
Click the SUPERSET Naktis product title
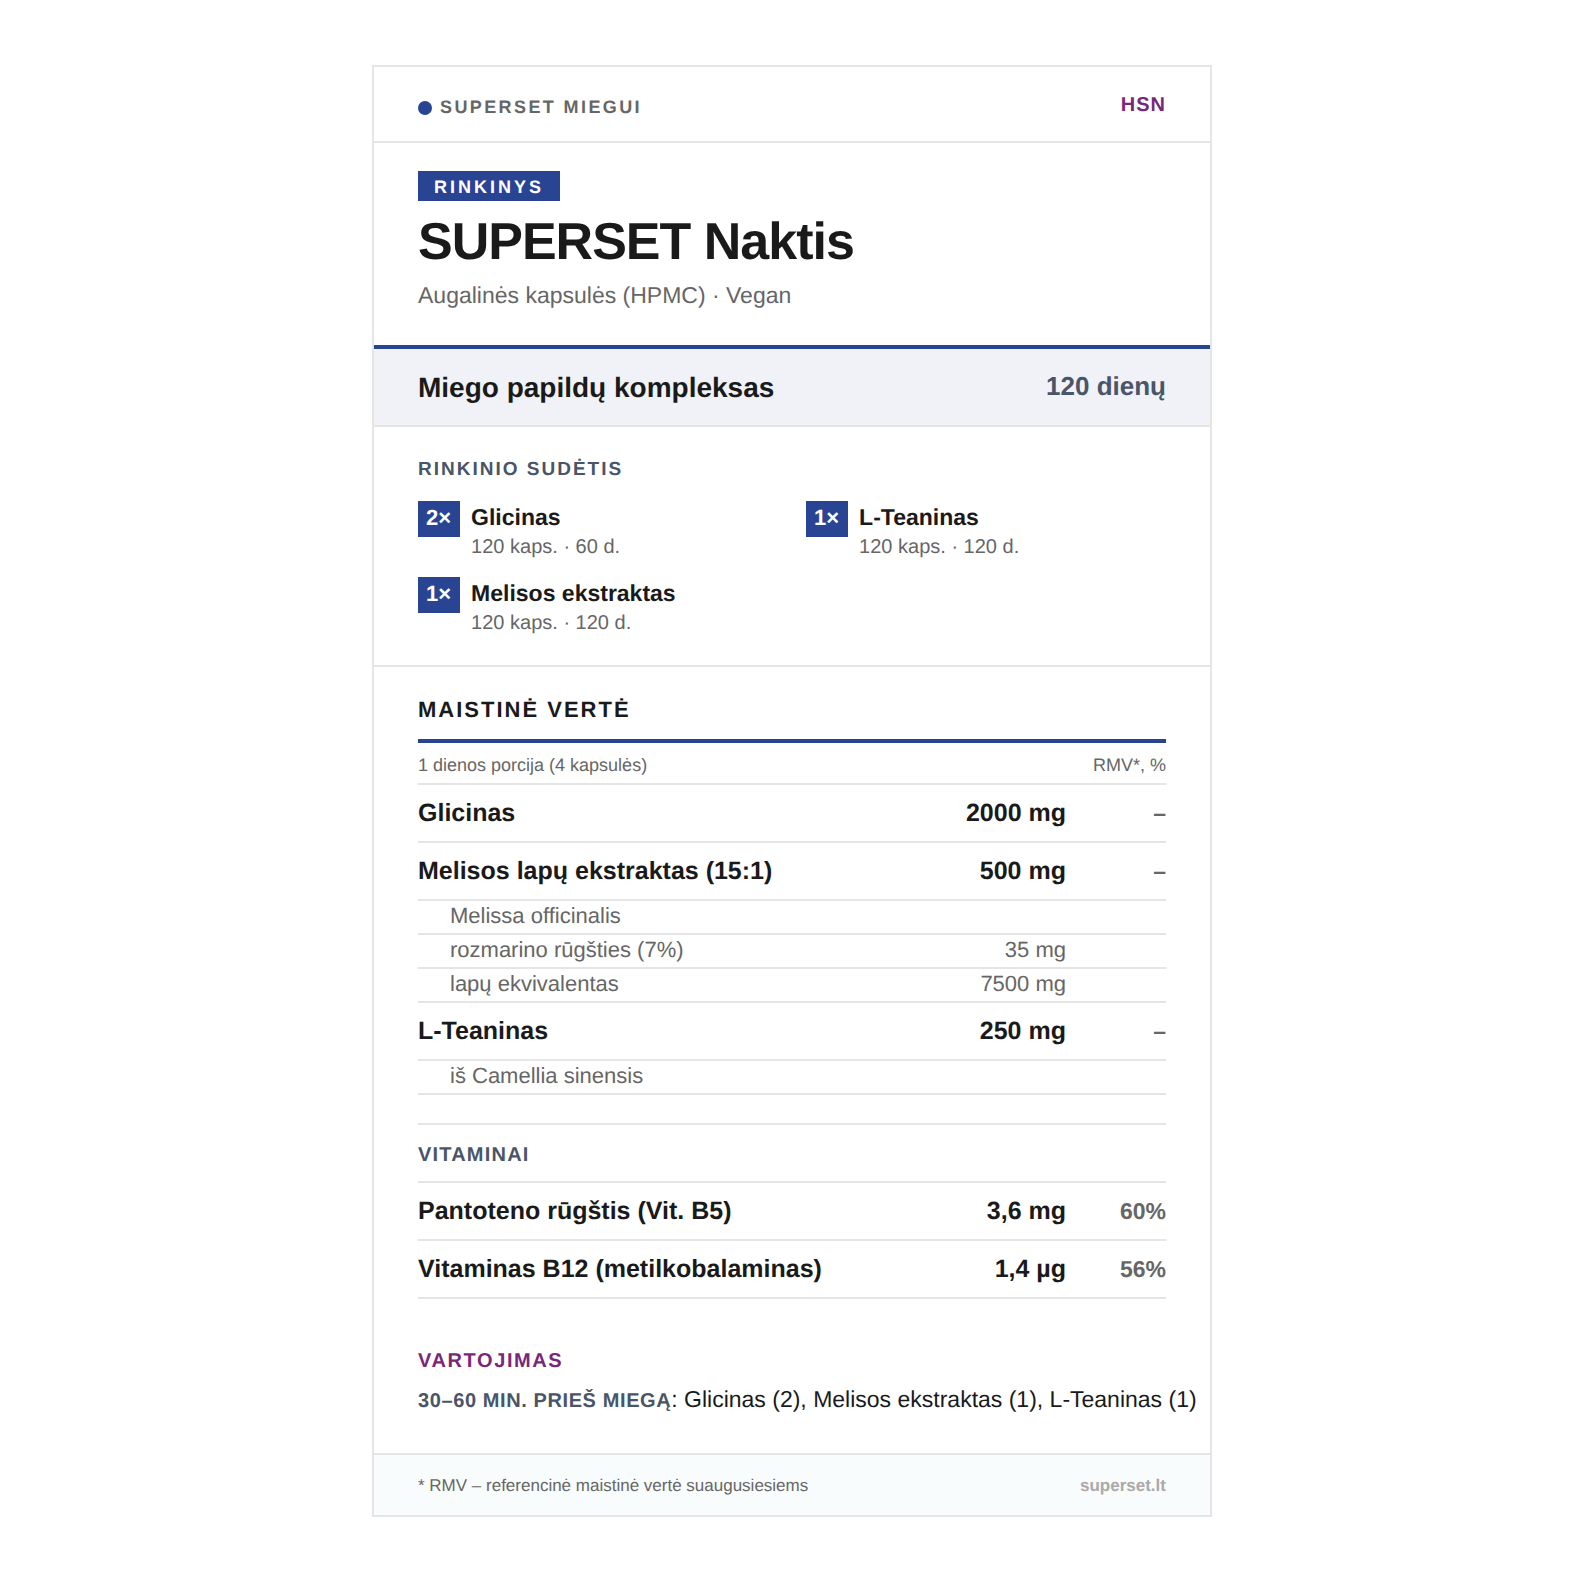[635, 242]
